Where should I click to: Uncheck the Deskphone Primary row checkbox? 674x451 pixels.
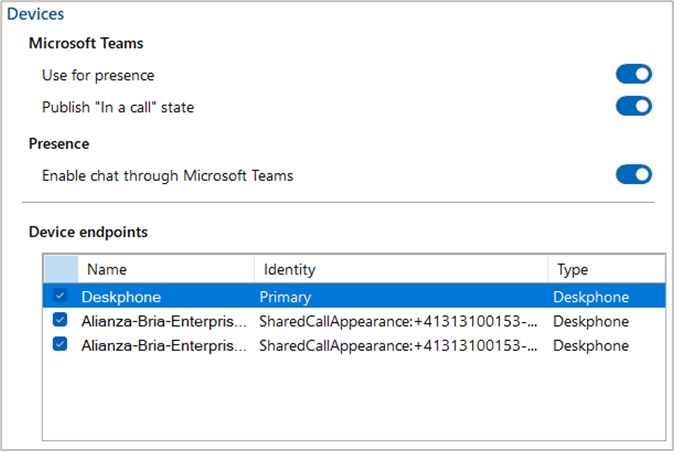(60, 296)
